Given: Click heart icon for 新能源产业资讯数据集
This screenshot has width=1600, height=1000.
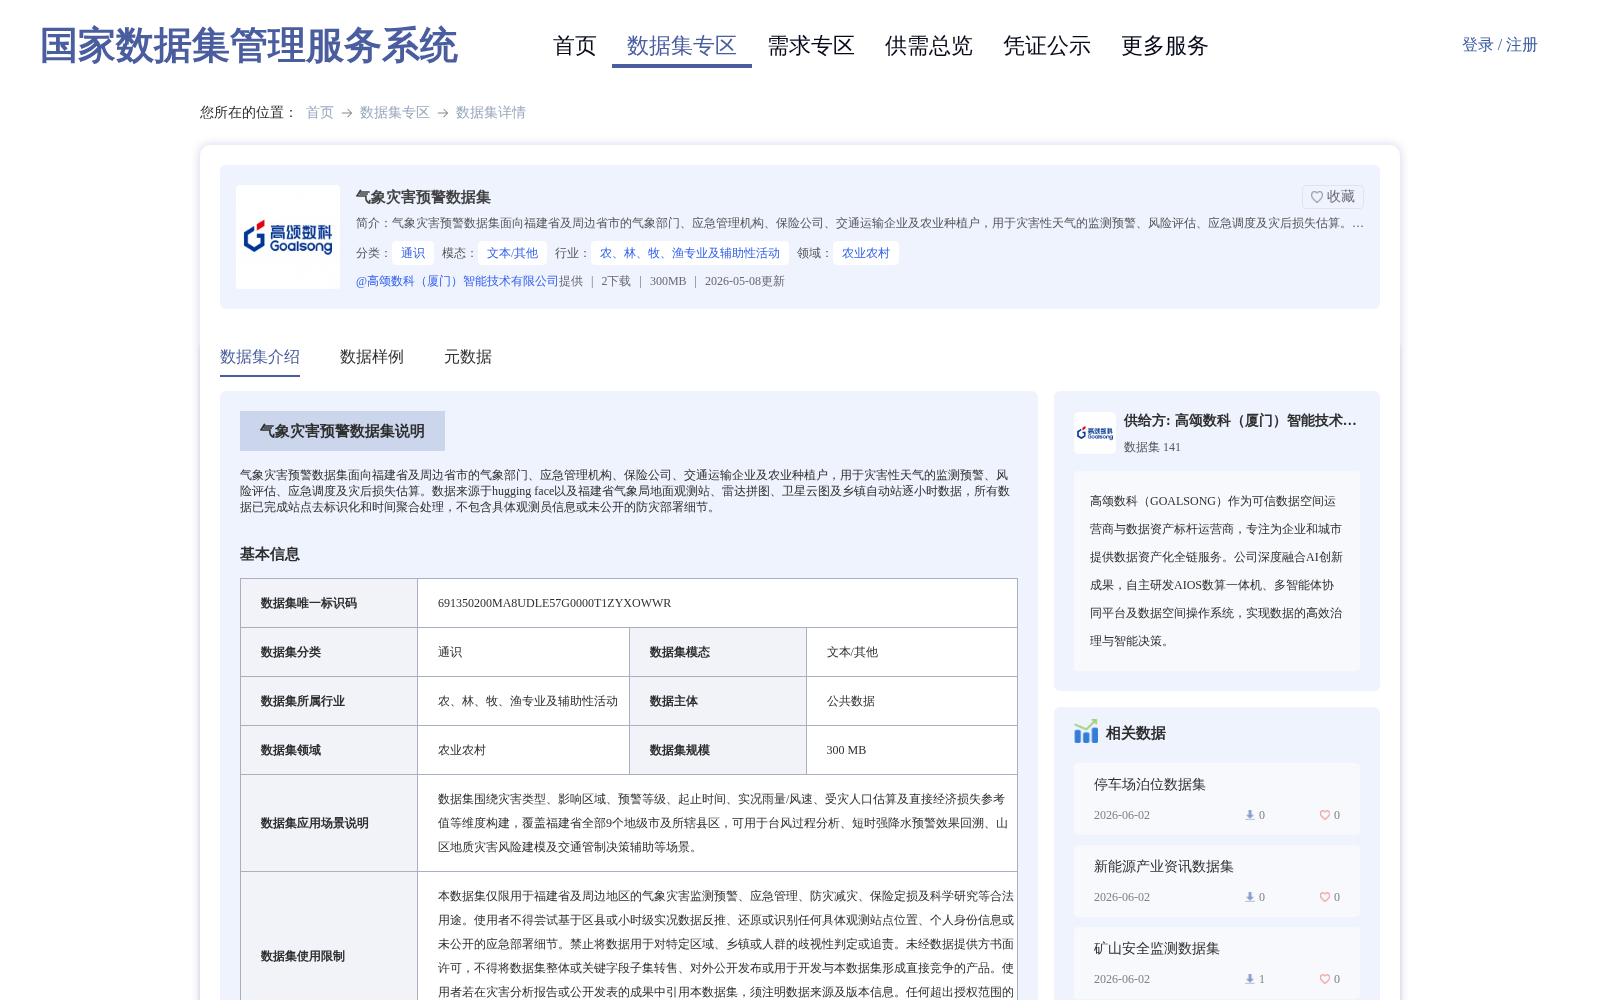Looking at the screenshot, I should 1324,897.
